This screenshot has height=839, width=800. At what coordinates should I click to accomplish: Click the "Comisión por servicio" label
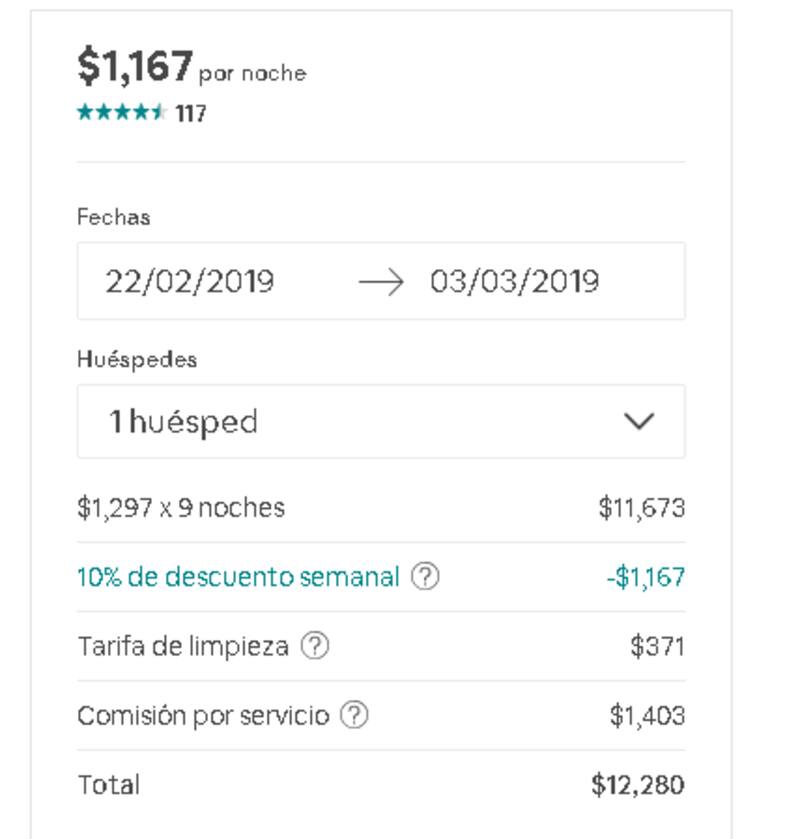[x=203, y=716]
